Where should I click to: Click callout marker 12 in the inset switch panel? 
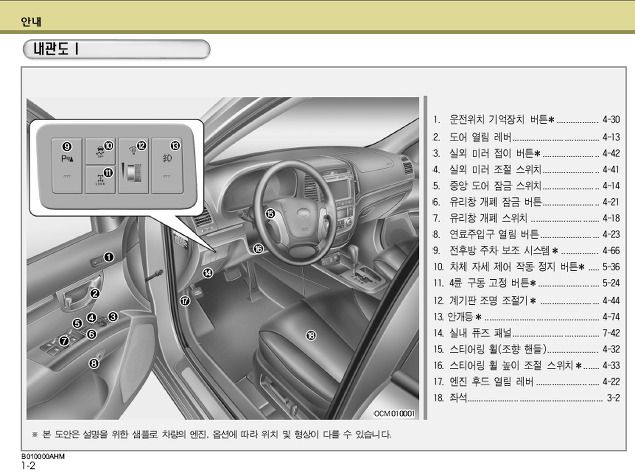point(141,145)
